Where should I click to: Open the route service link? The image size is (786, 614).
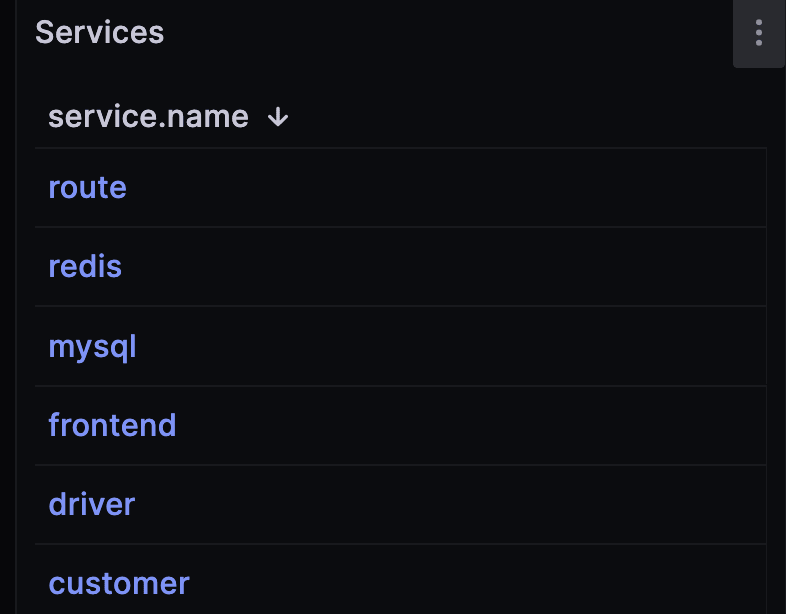pos(87,188)
